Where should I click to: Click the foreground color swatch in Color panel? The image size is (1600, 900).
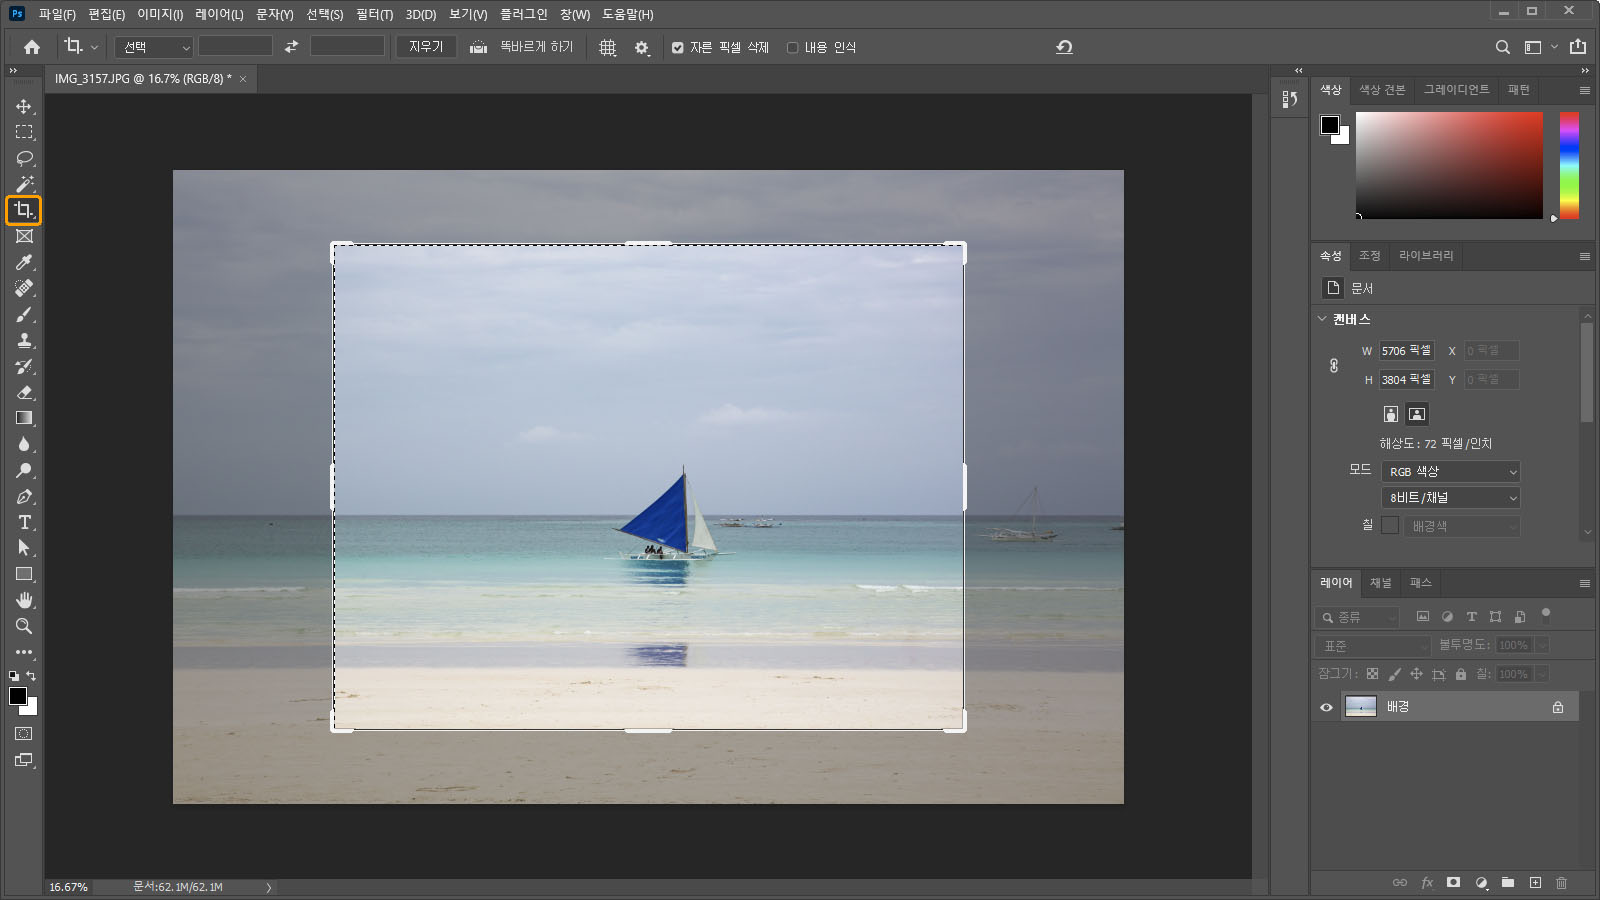(x=1329, y=124)
